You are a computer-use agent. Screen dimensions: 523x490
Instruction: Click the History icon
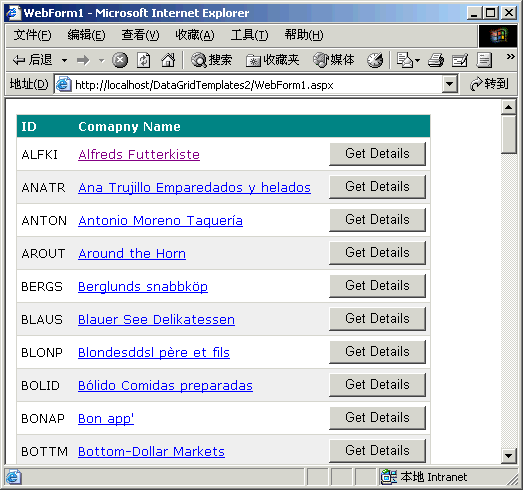[375, 60]
